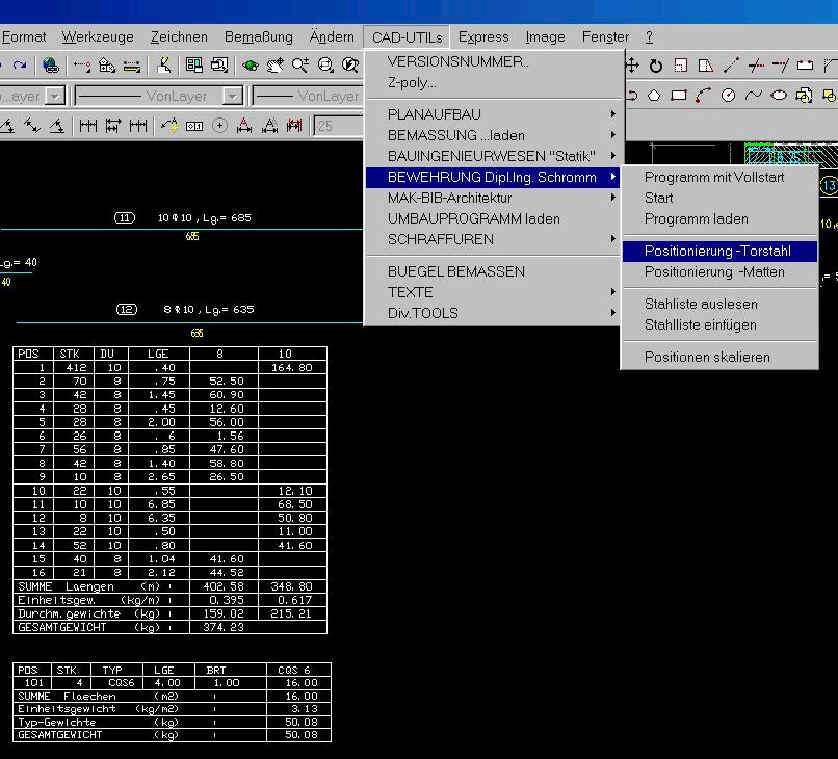Click the Redraw pencil icon
Viewport: 838px width, 759px height.
(x=164, y=65)
